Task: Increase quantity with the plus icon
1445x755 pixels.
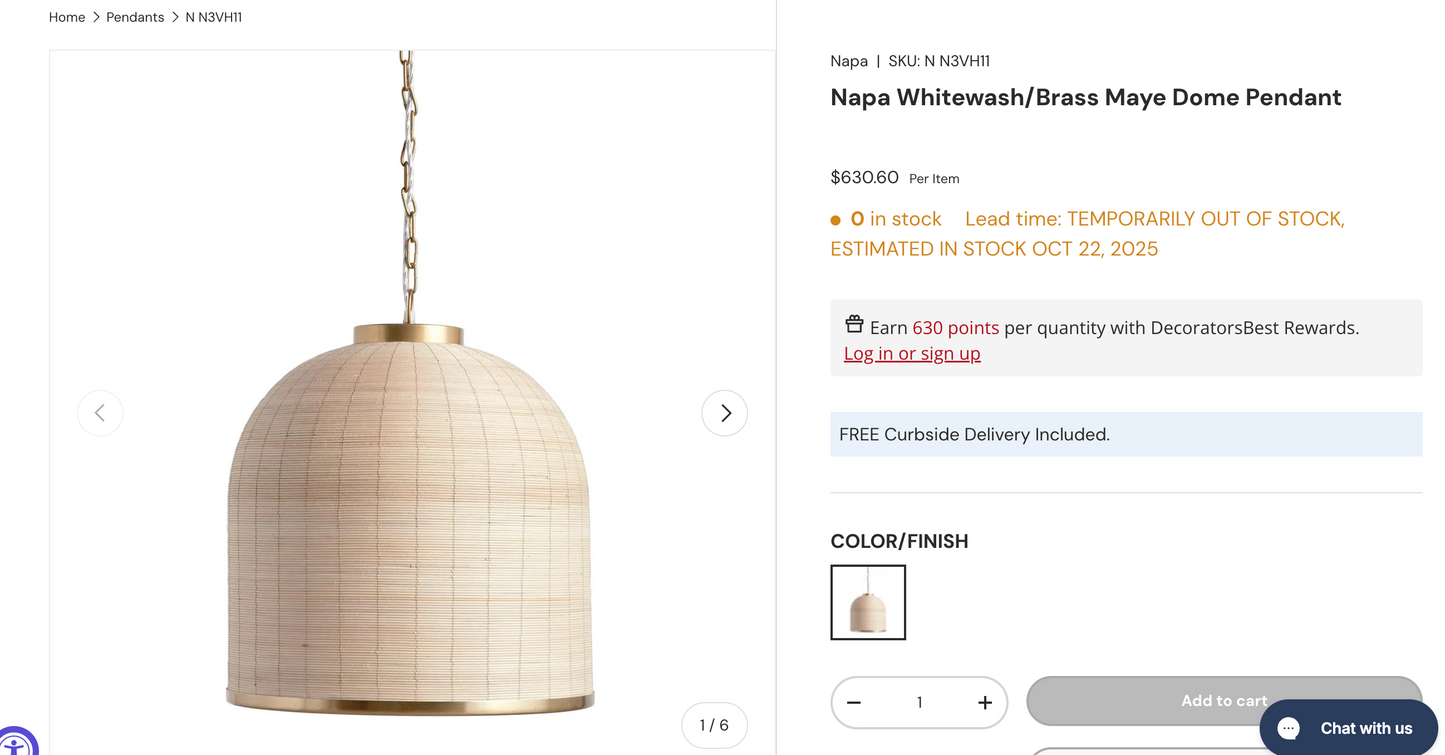Action: (x=984, y=702)
